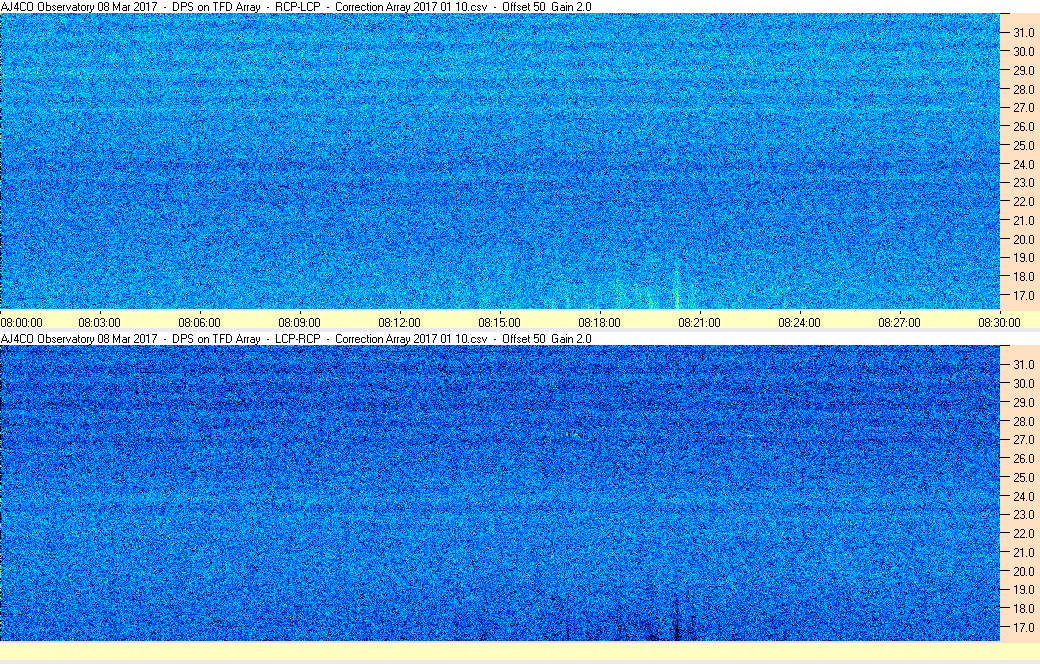
Task: Click 28.0 frequency label in LCP-RCP panel
Action: point(1023,421)
